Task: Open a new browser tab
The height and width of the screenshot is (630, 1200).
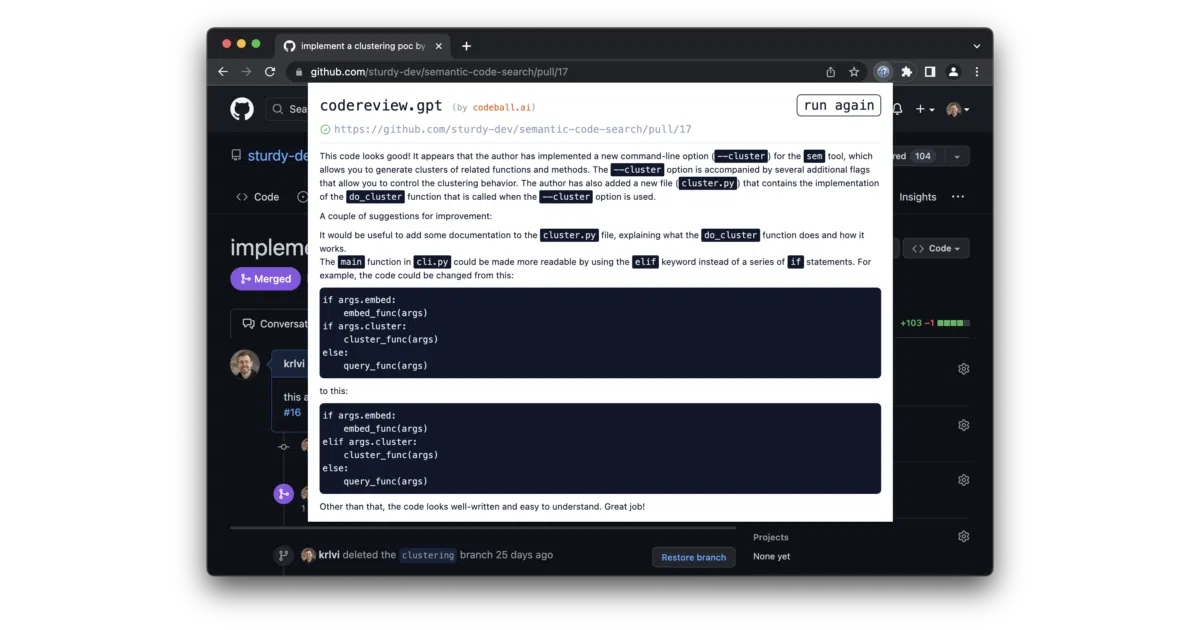Action: [466, 46]
